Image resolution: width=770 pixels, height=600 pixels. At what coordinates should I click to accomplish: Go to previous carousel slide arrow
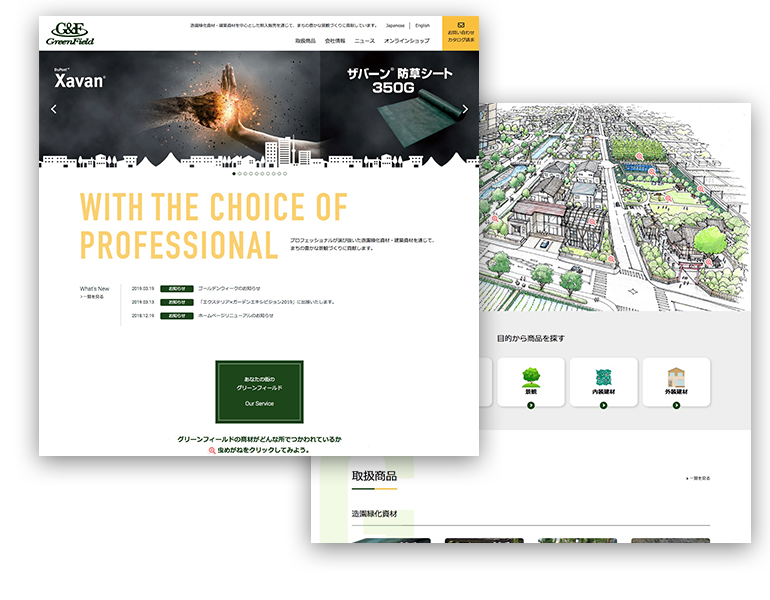[54, 109]
